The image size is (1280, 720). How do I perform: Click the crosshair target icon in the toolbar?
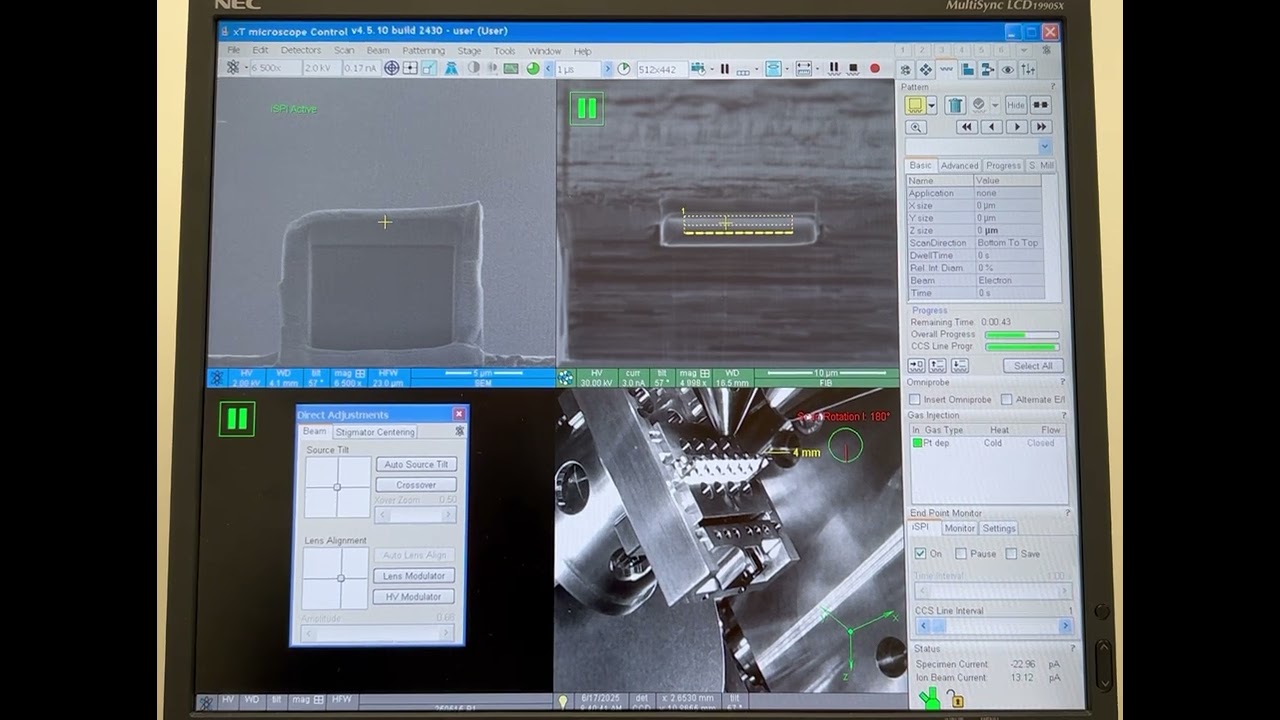tap(391, 68)
